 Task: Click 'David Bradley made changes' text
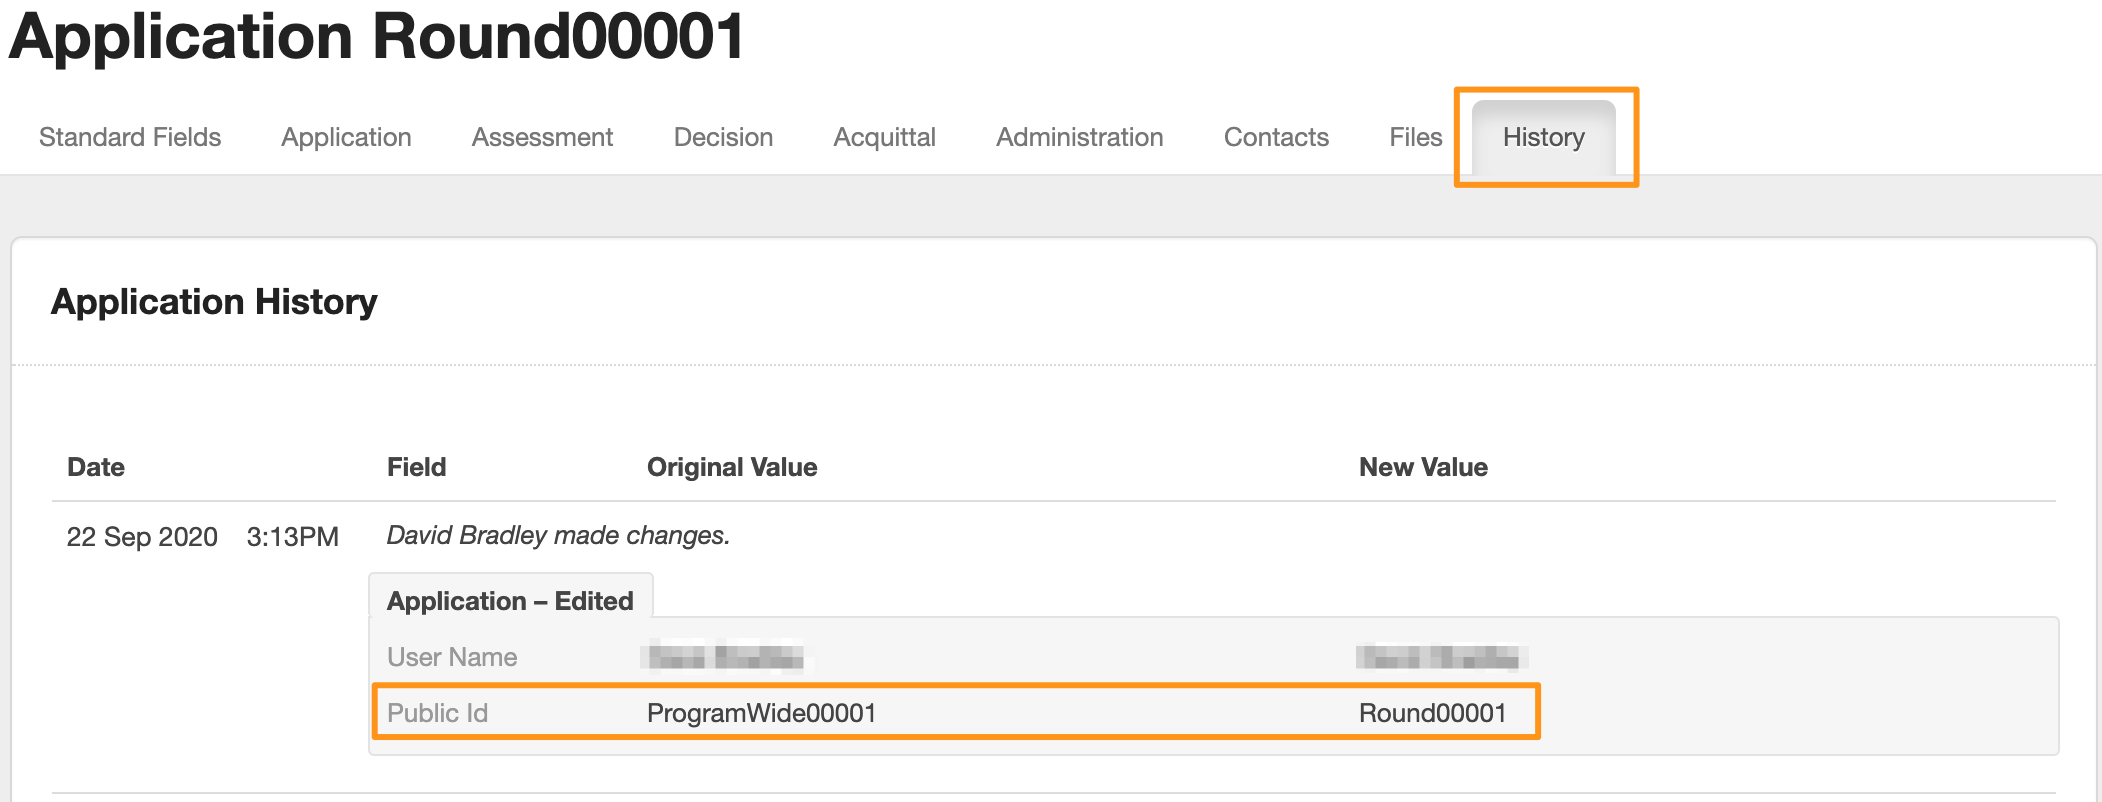(558, 535)
